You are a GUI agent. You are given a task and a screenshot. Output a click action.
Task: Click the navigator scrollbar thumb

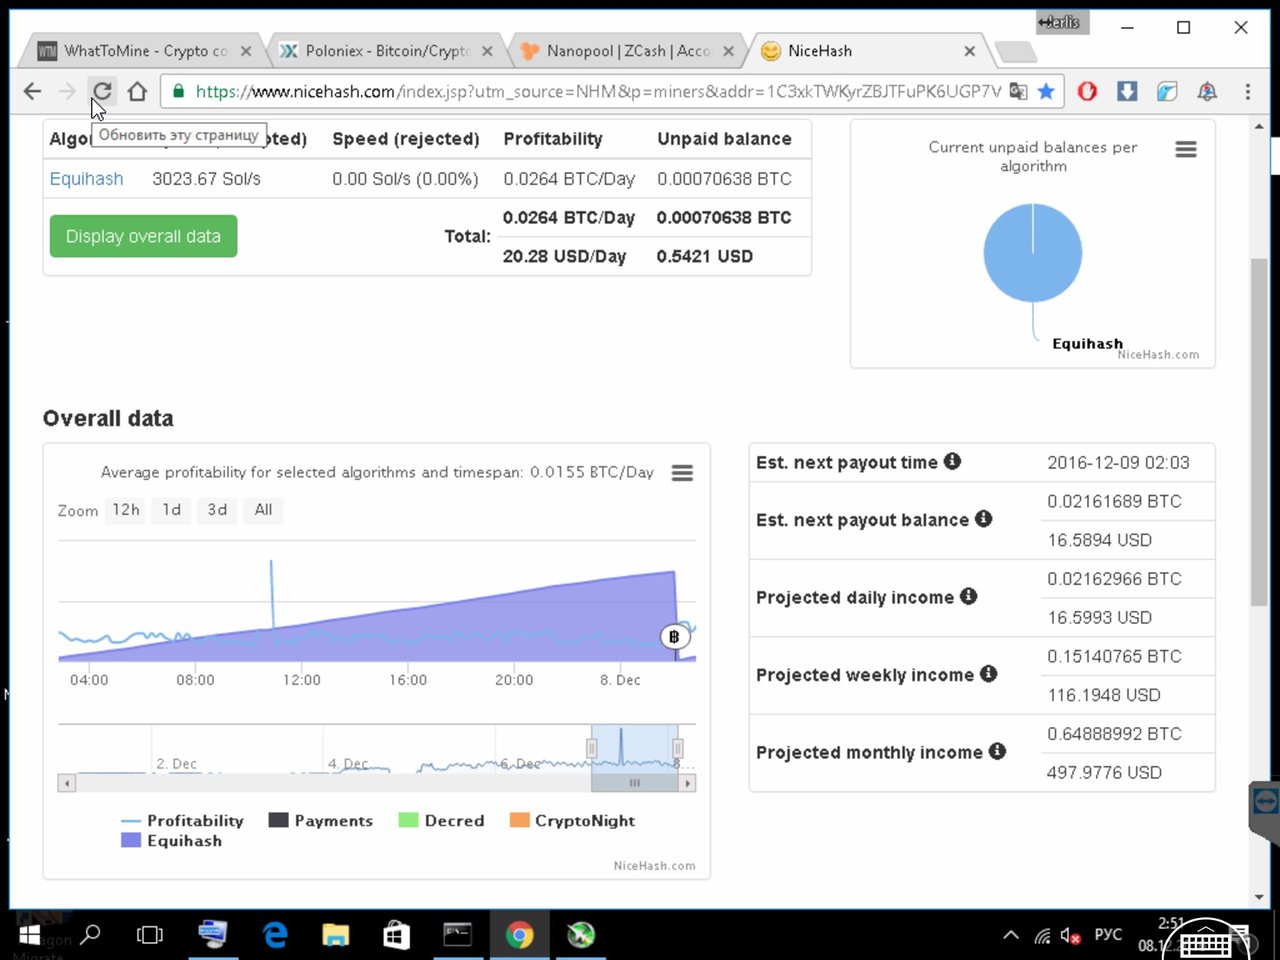(635, 783)
